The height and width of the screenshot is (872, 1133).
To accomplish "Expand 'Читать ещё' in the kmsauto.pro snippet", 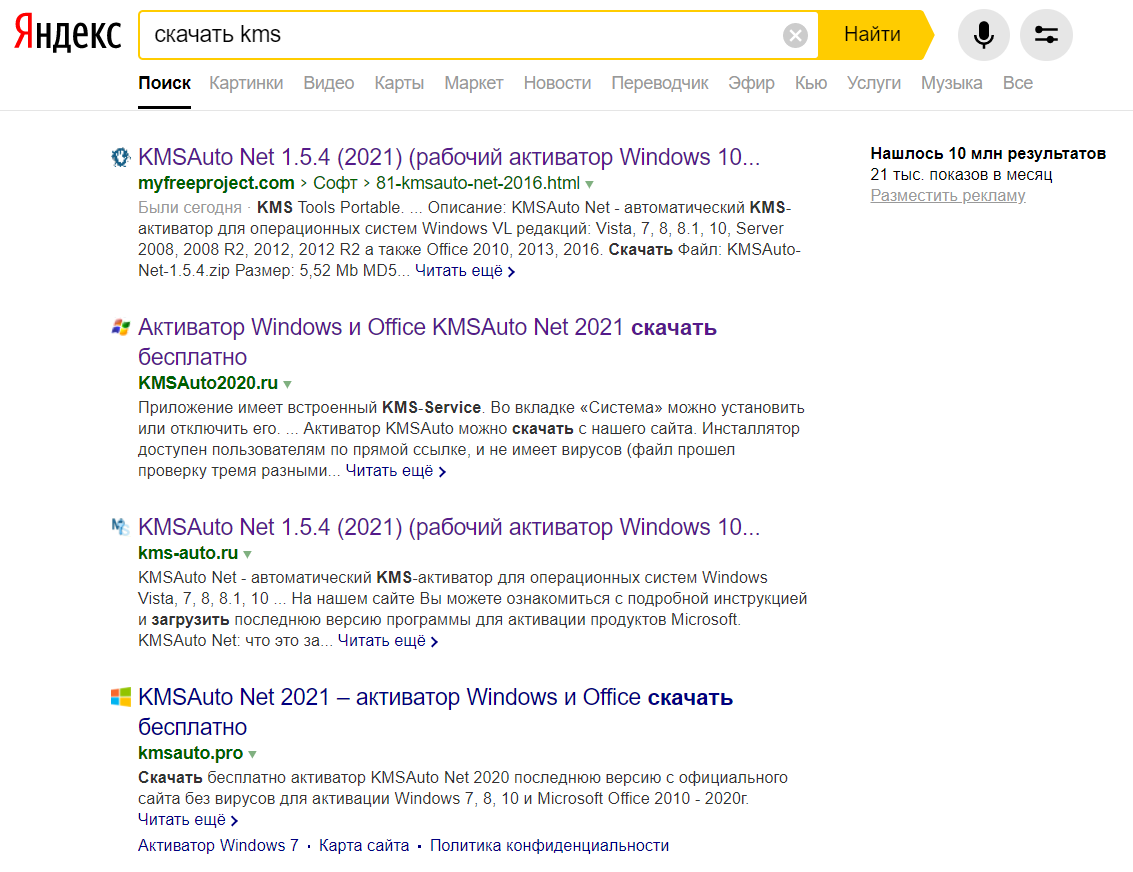I will point(188,820).
